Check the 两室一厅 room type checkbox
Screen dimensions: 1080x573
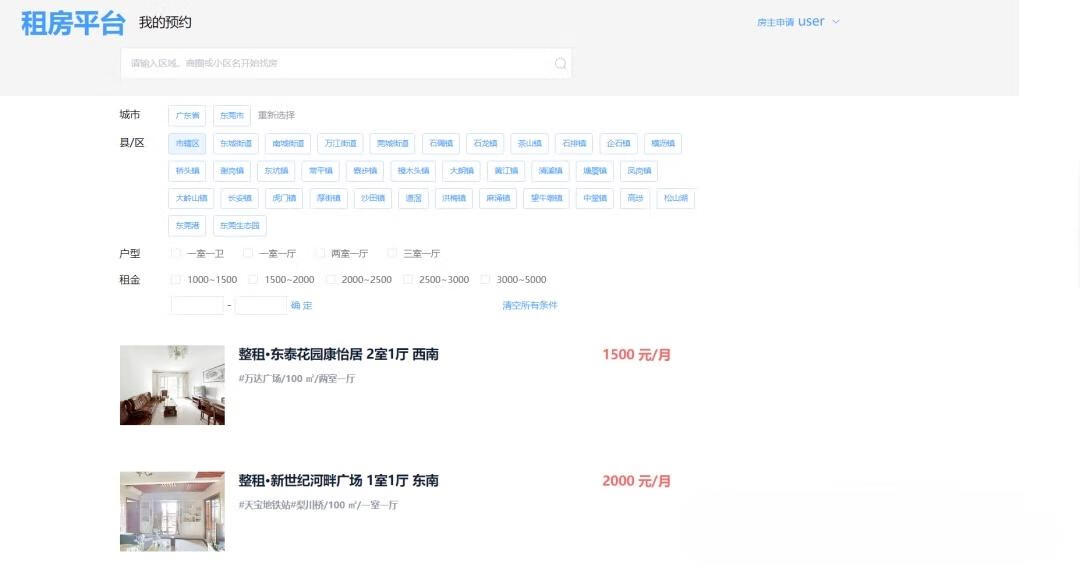320,254
